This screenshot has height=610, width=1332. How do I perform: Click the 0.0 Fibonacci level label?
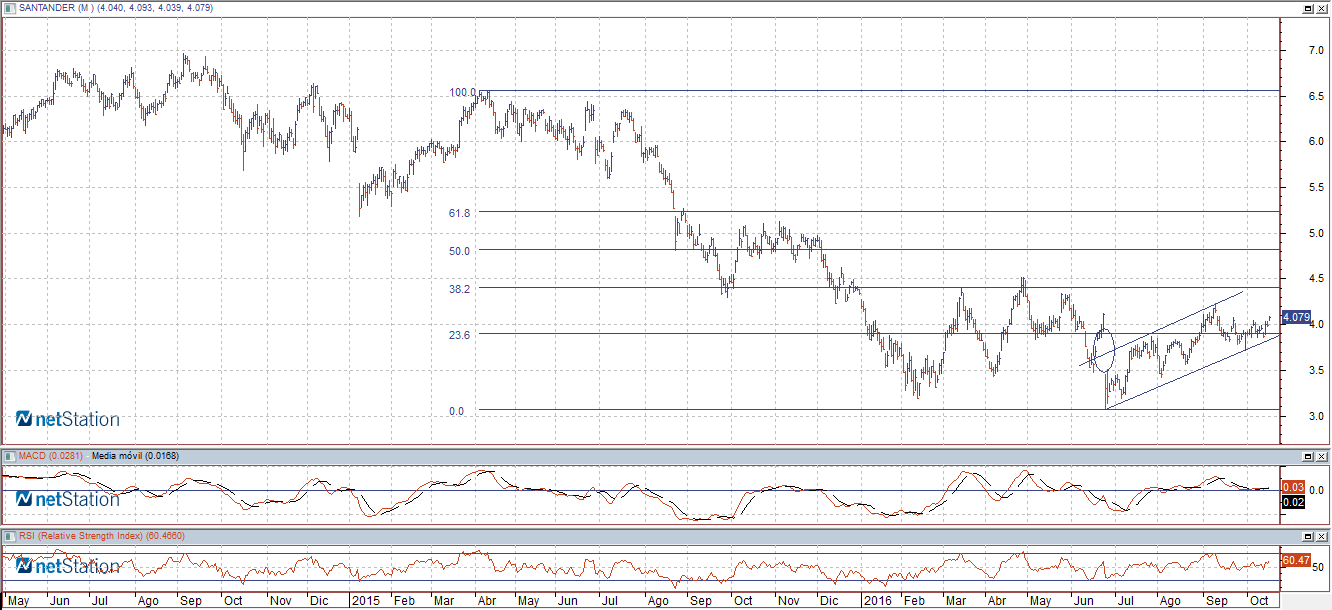pyautogui.click(x=457, y=411)
